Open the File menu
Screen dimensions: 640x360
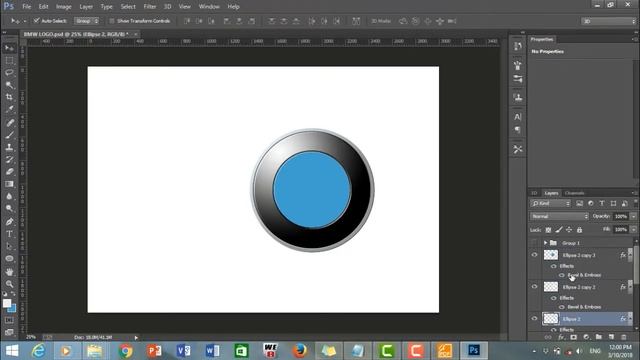point(27,7)
